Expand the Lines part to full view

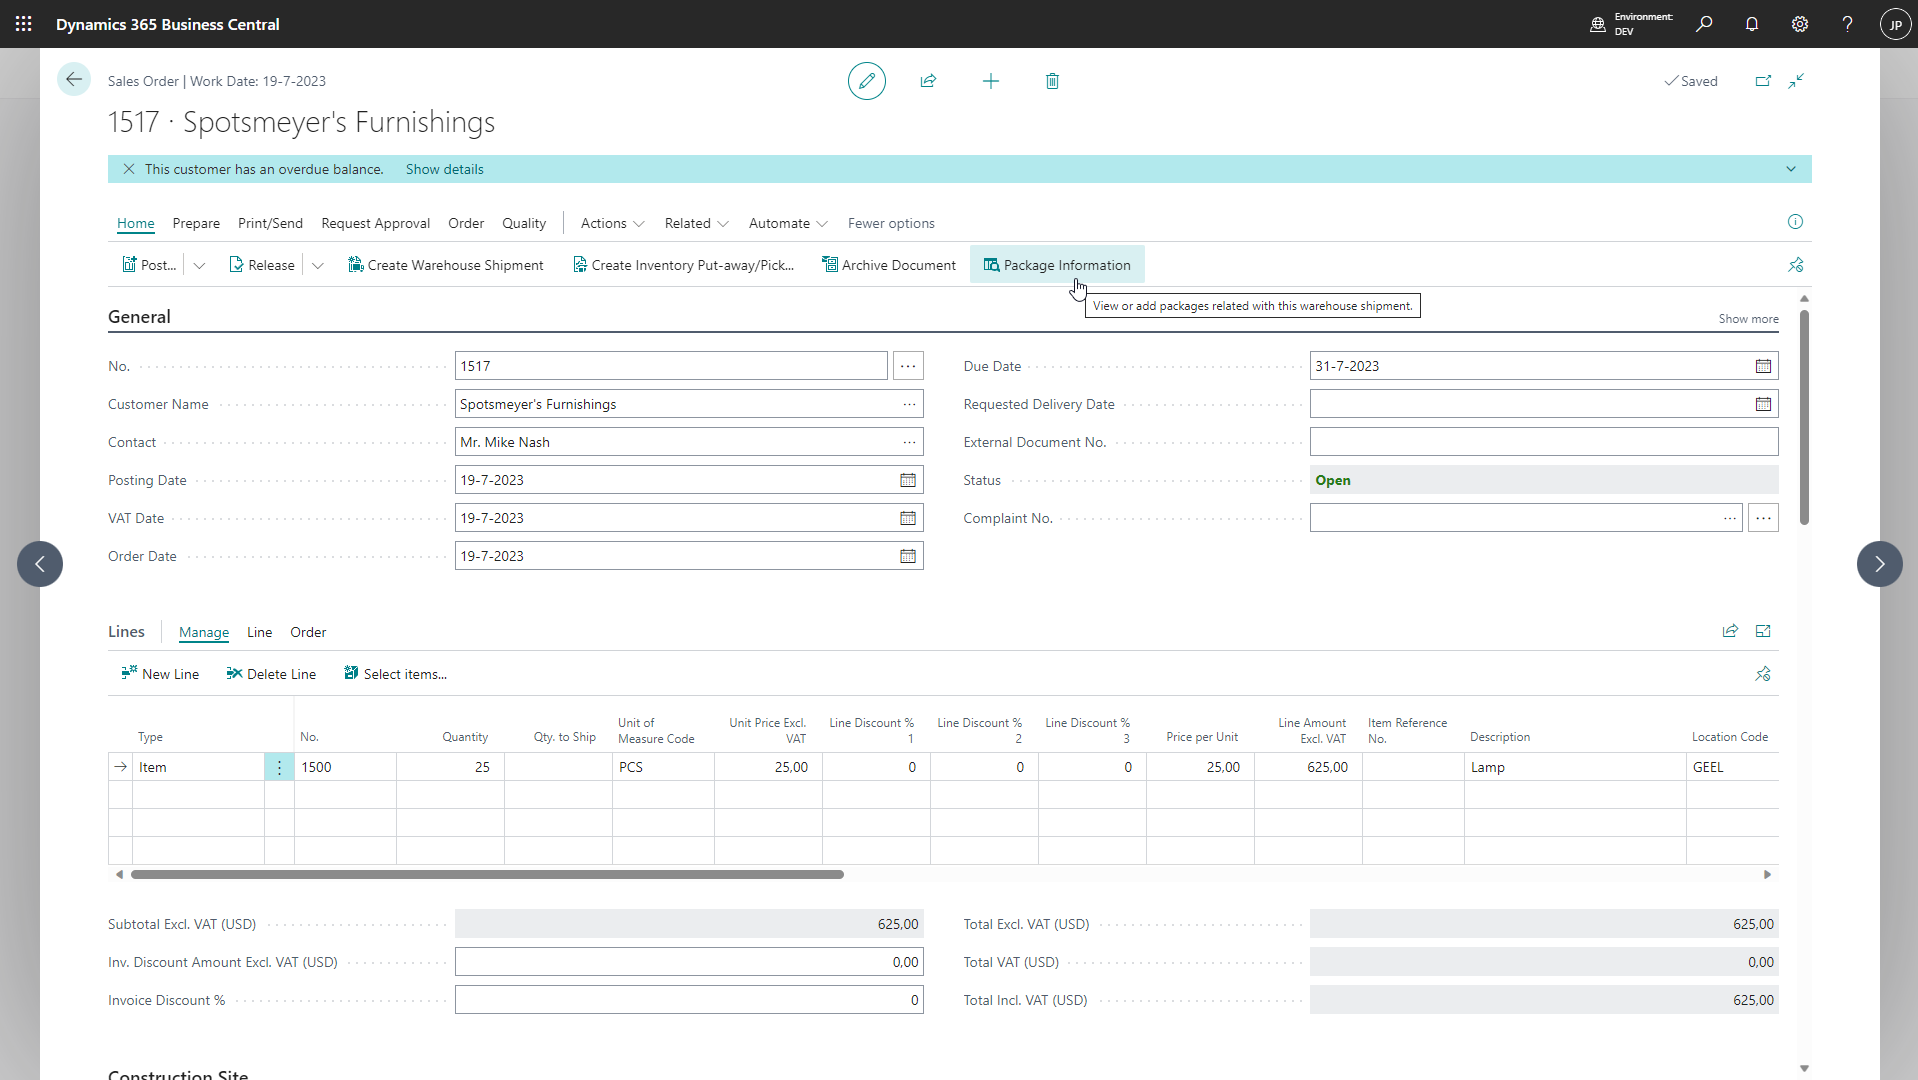point(1763,631)
